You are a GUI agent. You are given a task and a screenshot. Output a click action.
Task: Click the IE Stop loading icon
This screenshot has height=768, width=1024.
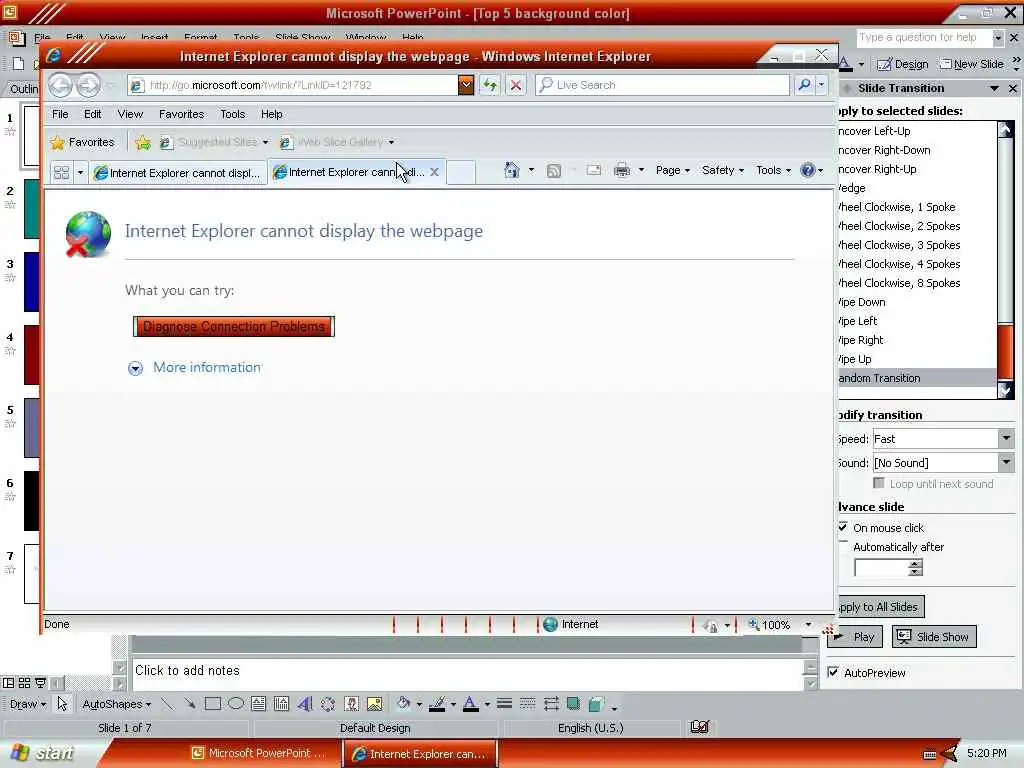click(516, 85)
